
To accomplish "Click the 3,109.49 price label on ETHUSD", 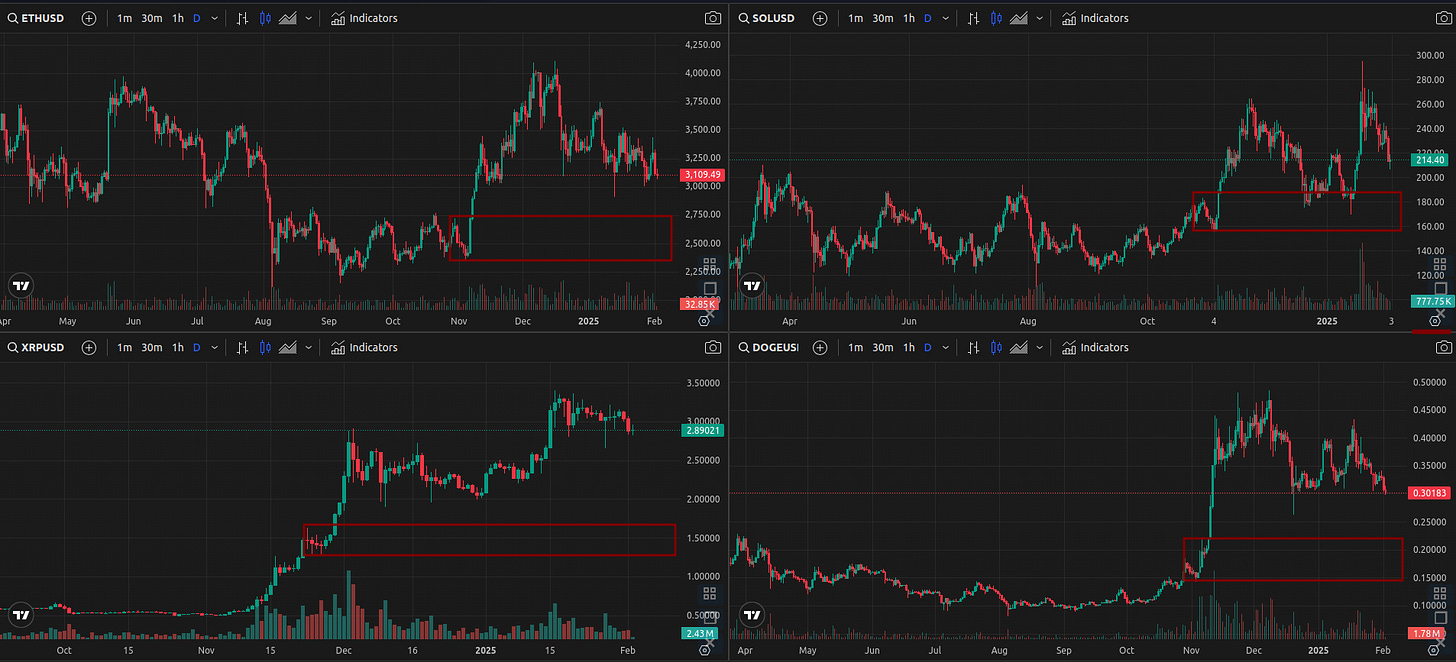I will (703, 175).
